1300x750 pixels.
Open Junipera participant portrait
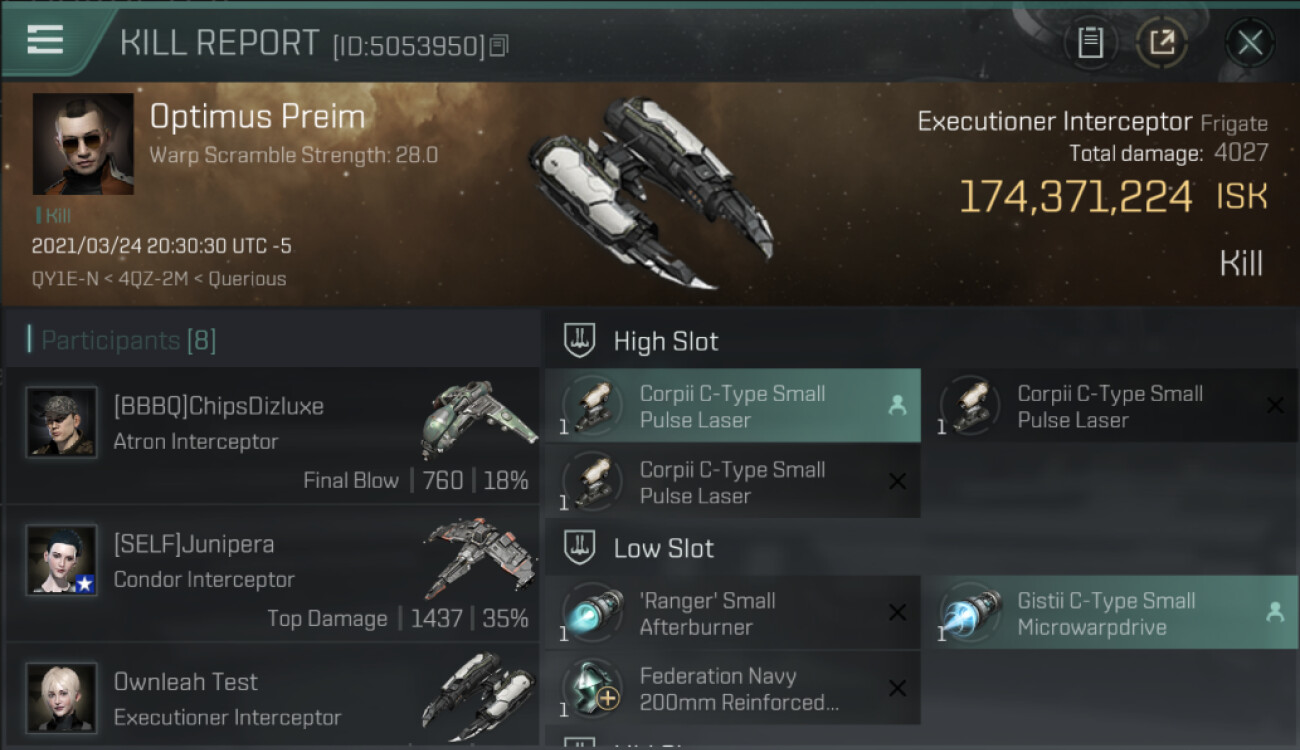point(62,561)
